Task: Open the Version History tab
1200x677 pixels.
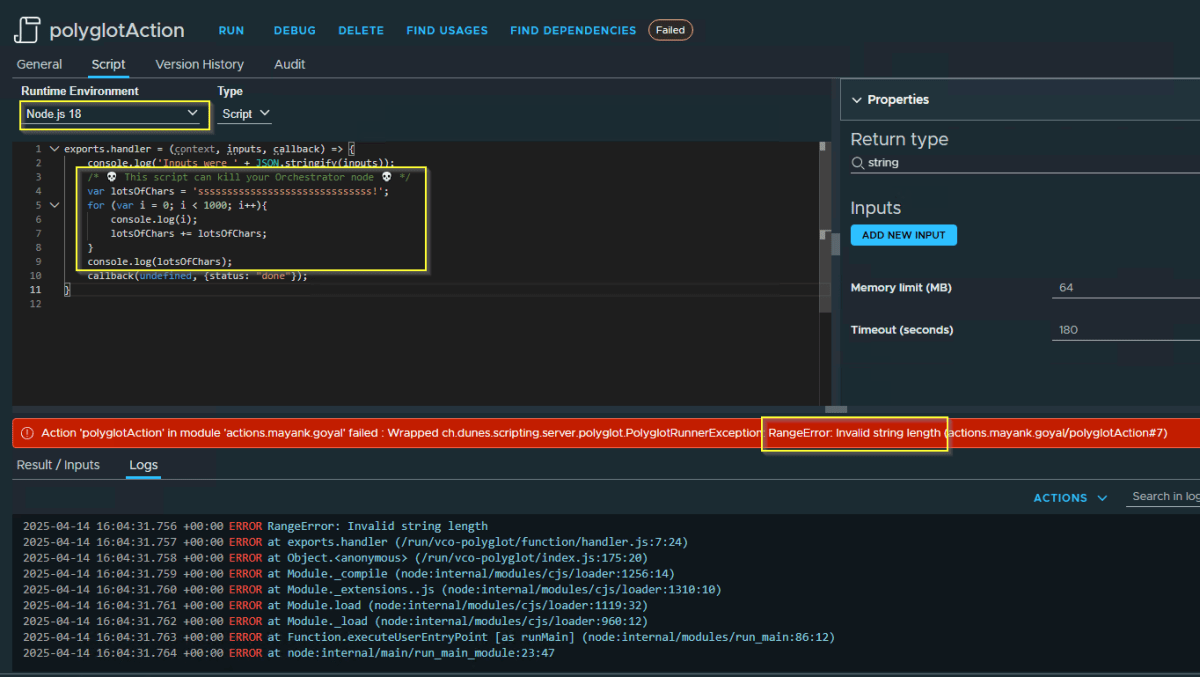Action: click(199, 64)
